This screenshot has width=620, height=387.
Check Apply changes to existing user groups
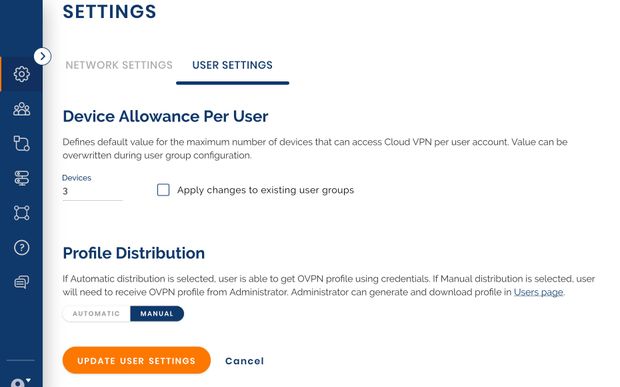(x=163, y=190)
